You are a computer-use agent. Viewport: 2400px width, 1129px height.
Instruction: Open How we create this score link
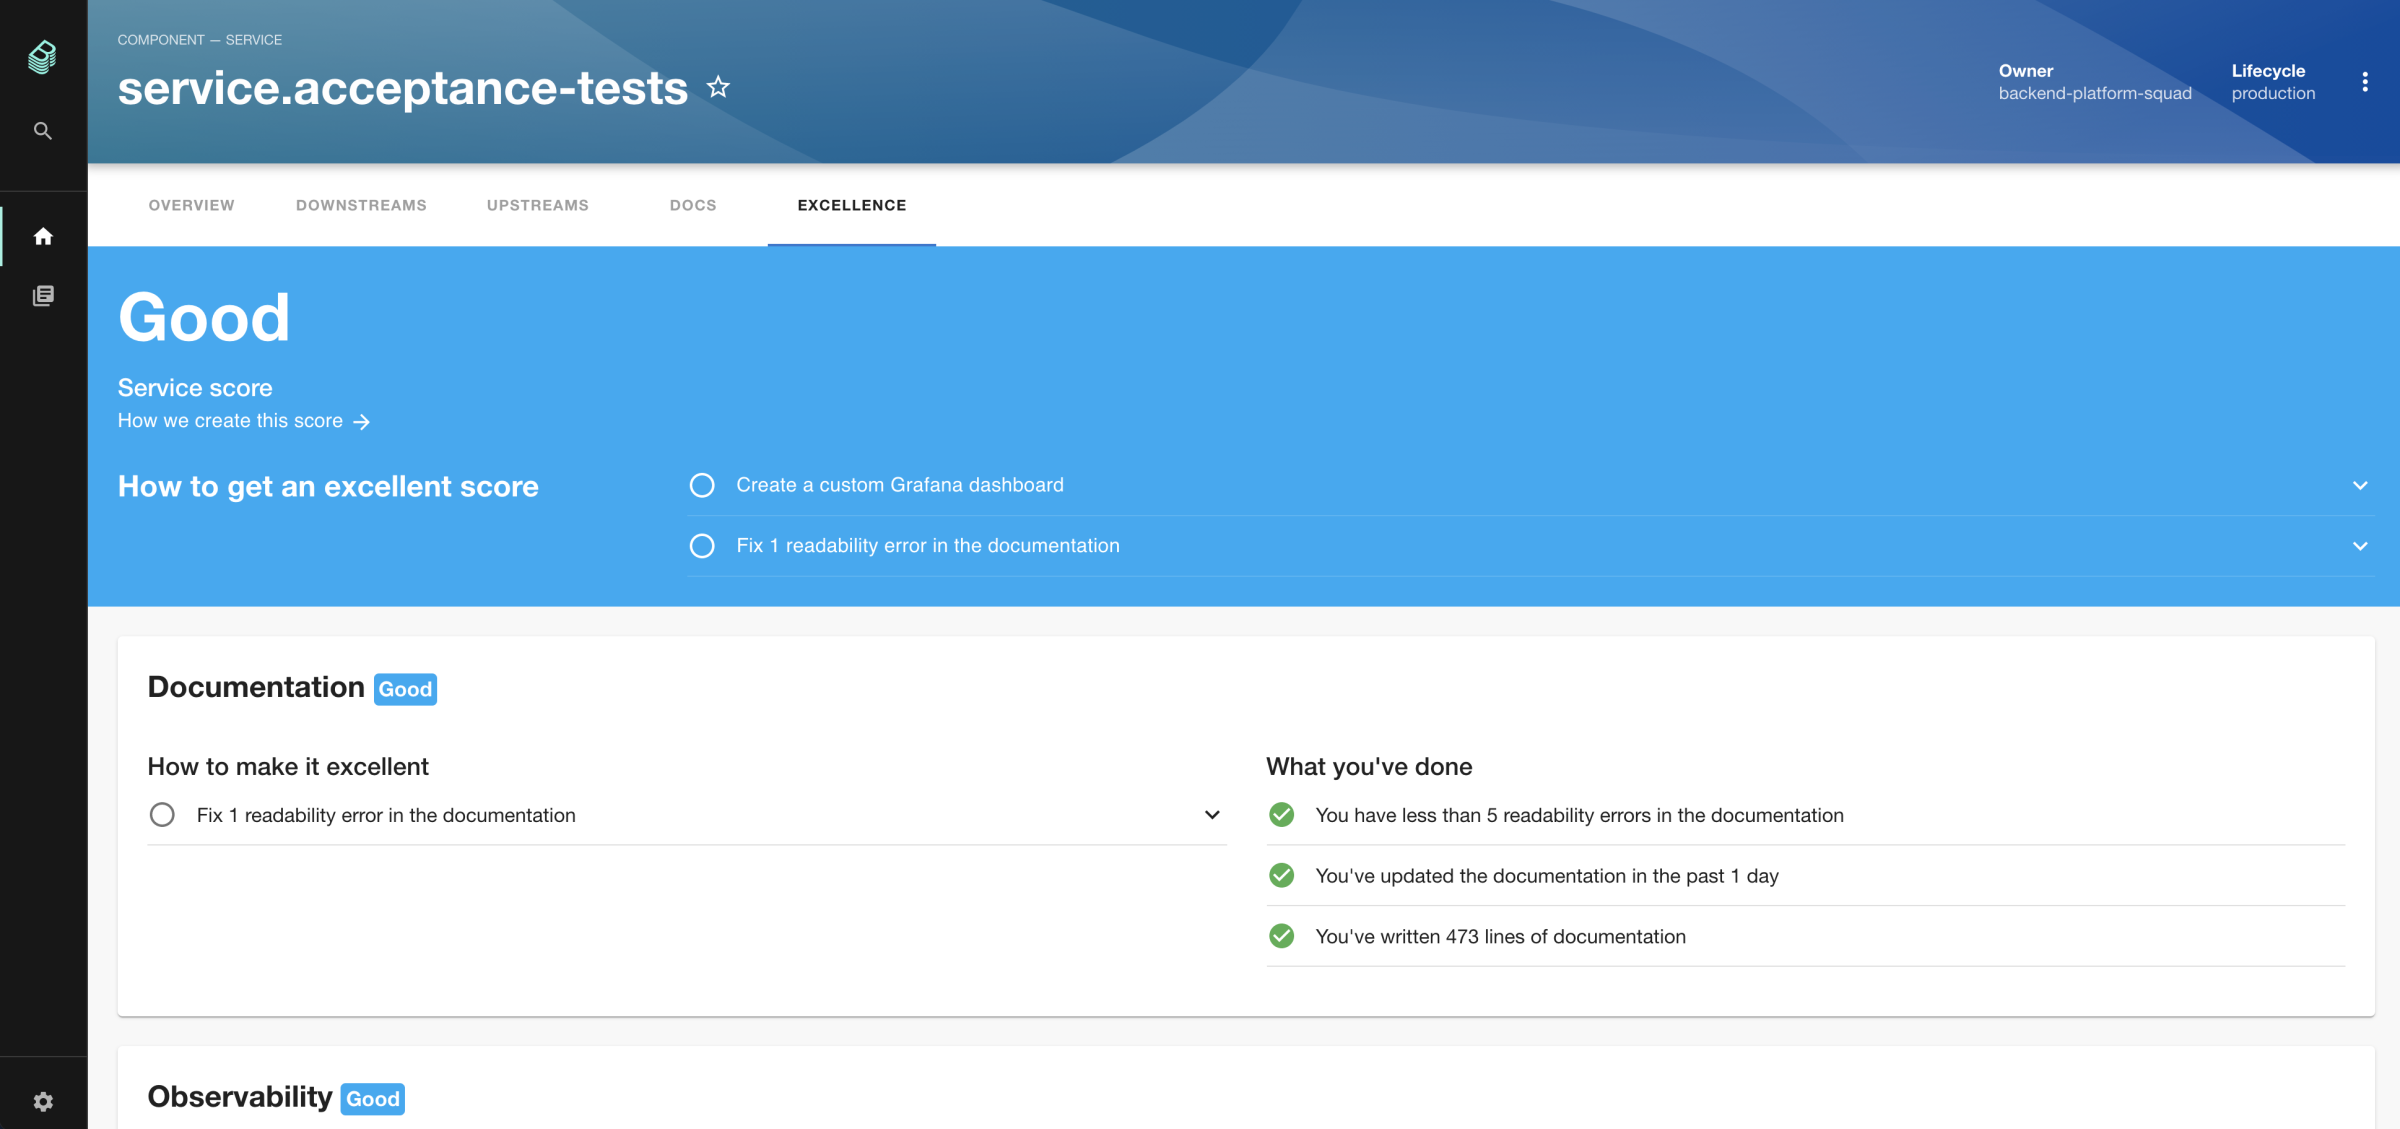[x=230, y=421]
